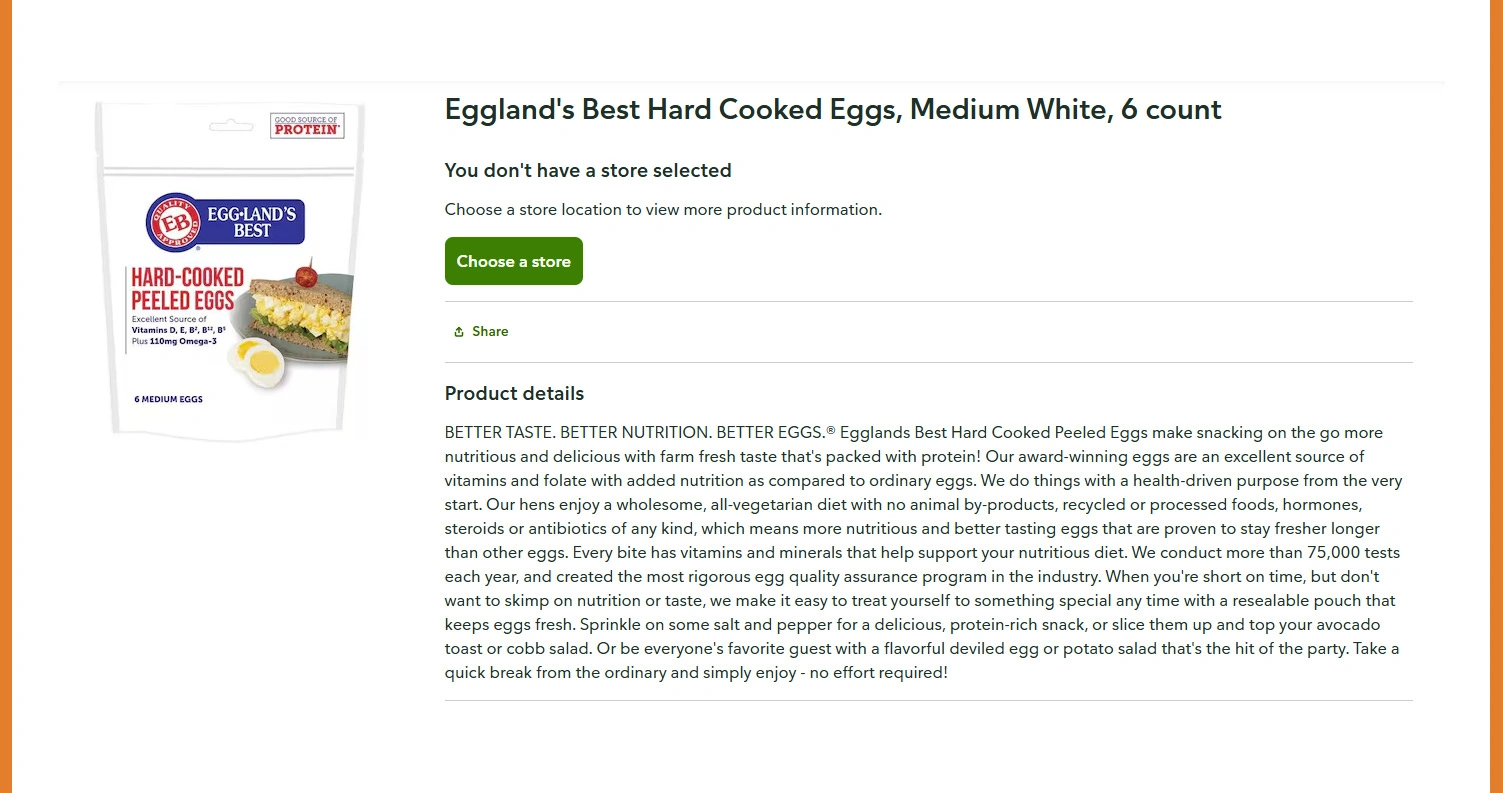Click the egg salad sandwich picture
The width and height of the screenshot is (1503, 793).
click(300, 310)
